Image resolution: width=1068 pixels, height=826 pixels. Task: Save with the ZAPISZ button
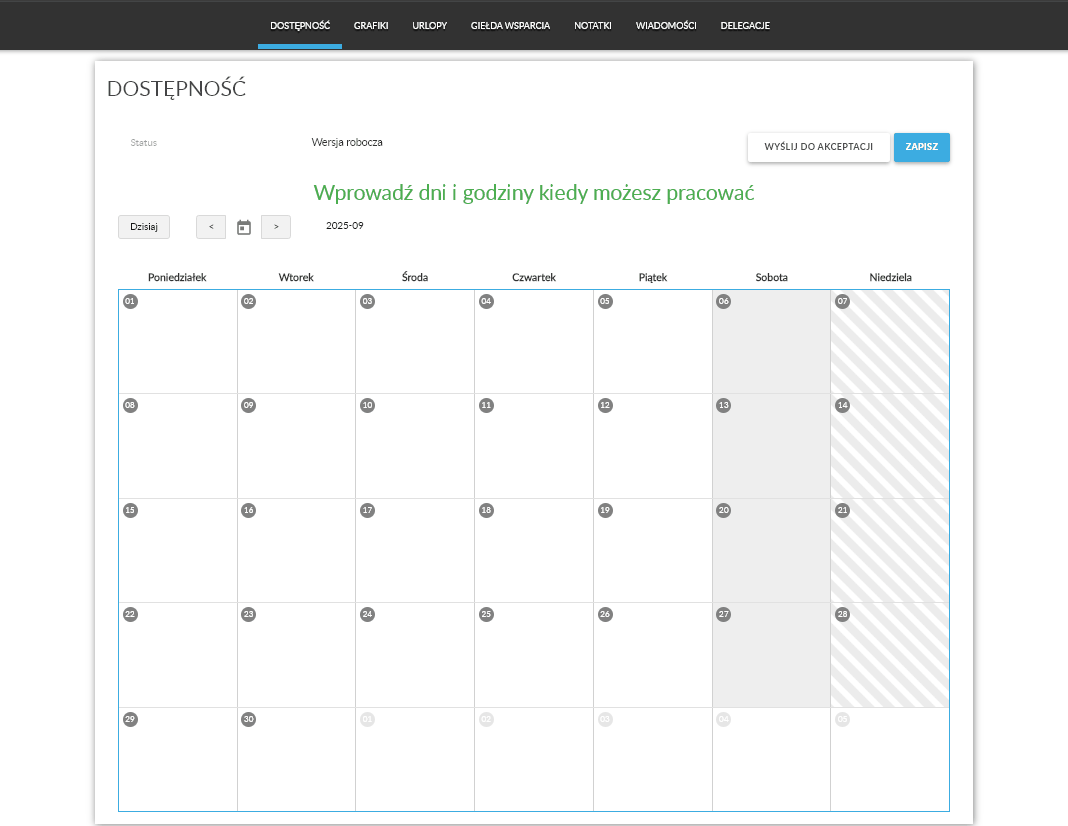coord(922,147)
